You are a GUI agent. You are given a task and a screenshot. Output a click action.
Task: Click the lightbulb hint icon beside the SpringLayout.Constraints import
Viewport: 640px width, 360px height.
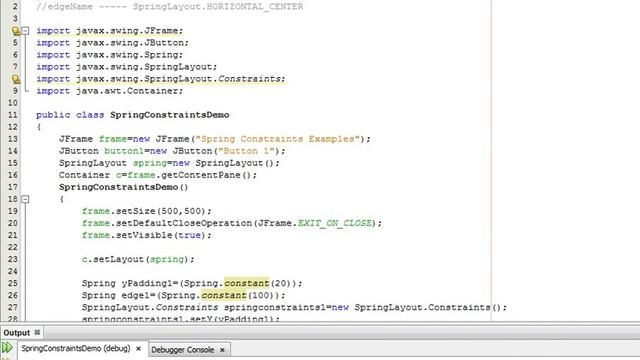click(x=16, y=79)
